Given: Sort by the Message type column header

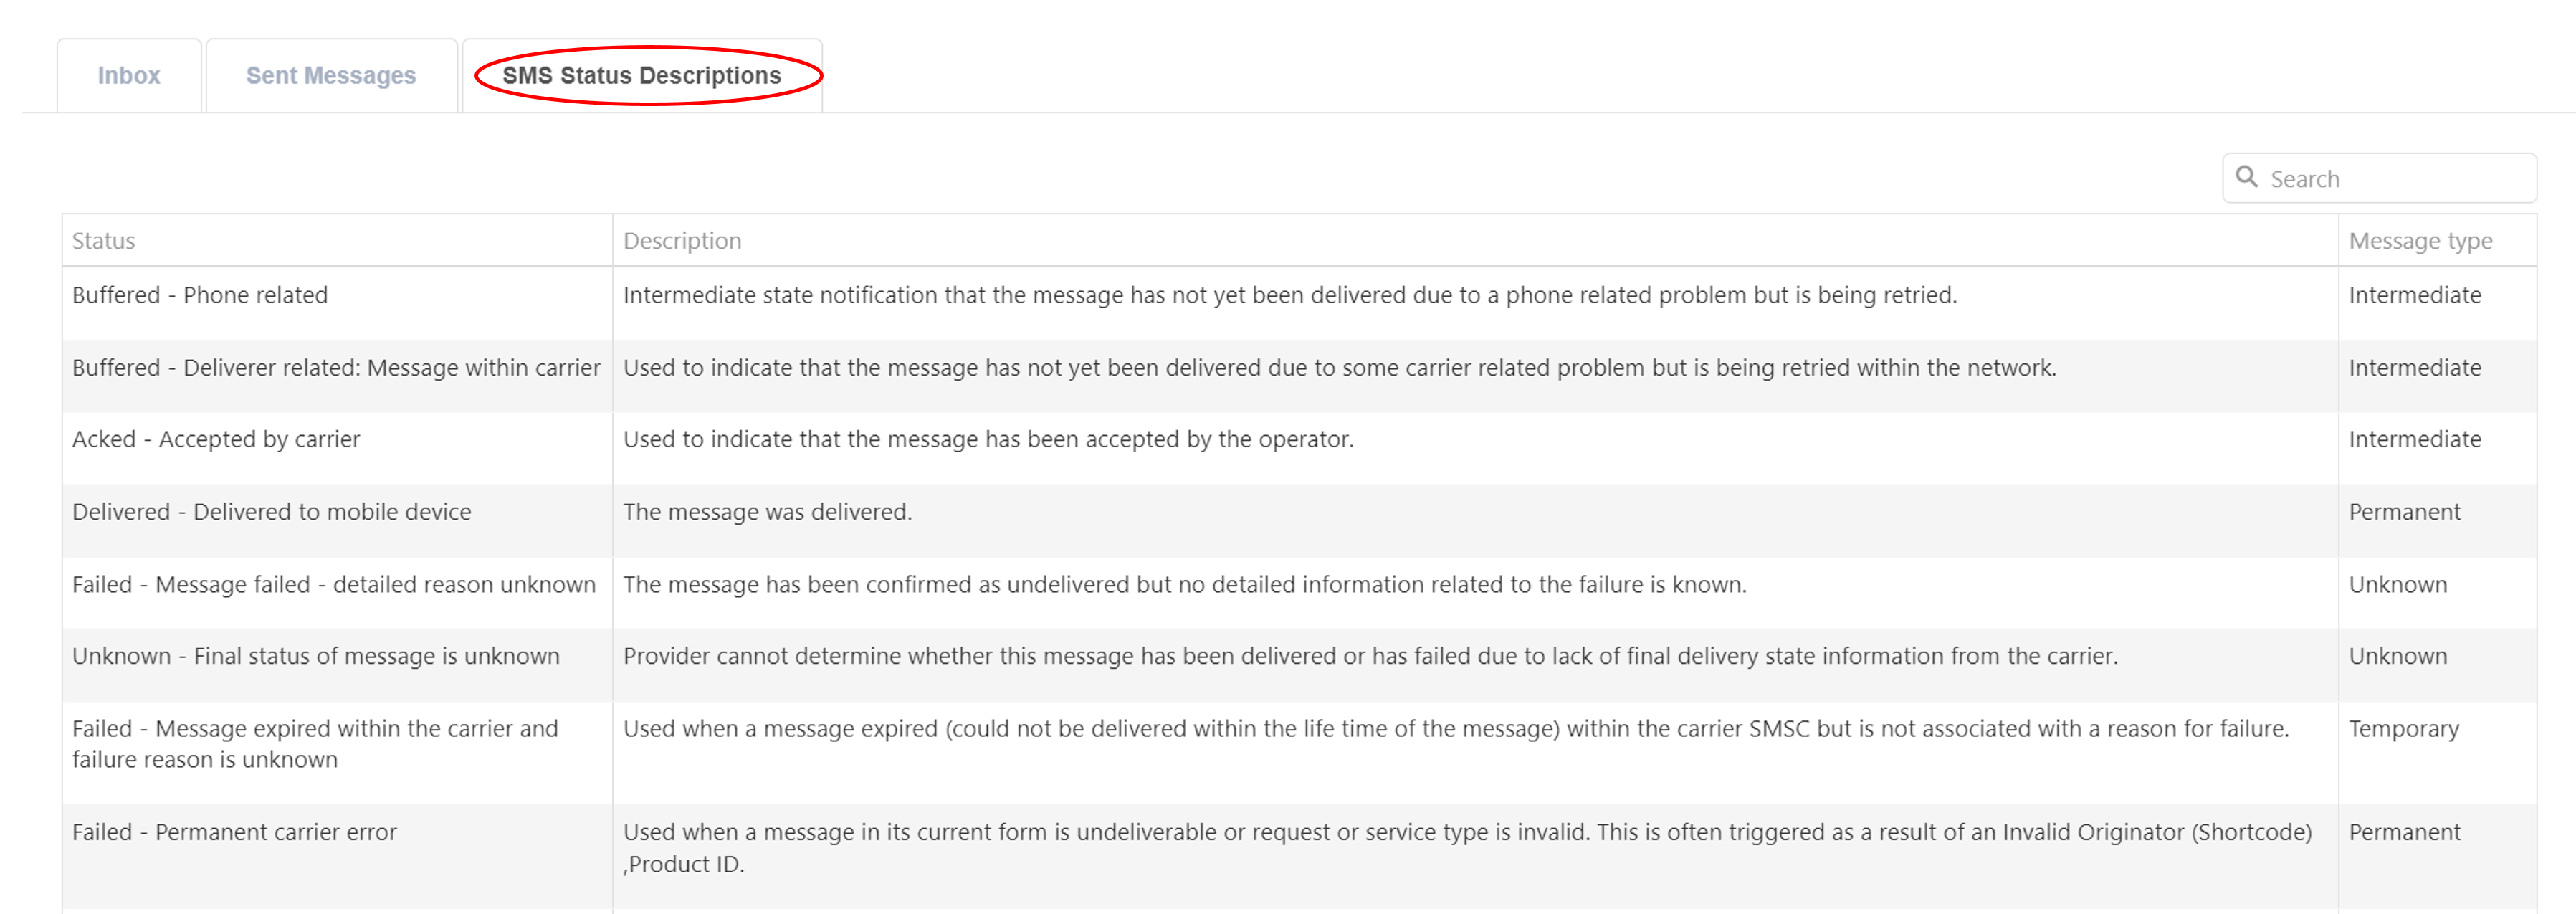Looking at the screenshot, I should [x=2420, y=241].
